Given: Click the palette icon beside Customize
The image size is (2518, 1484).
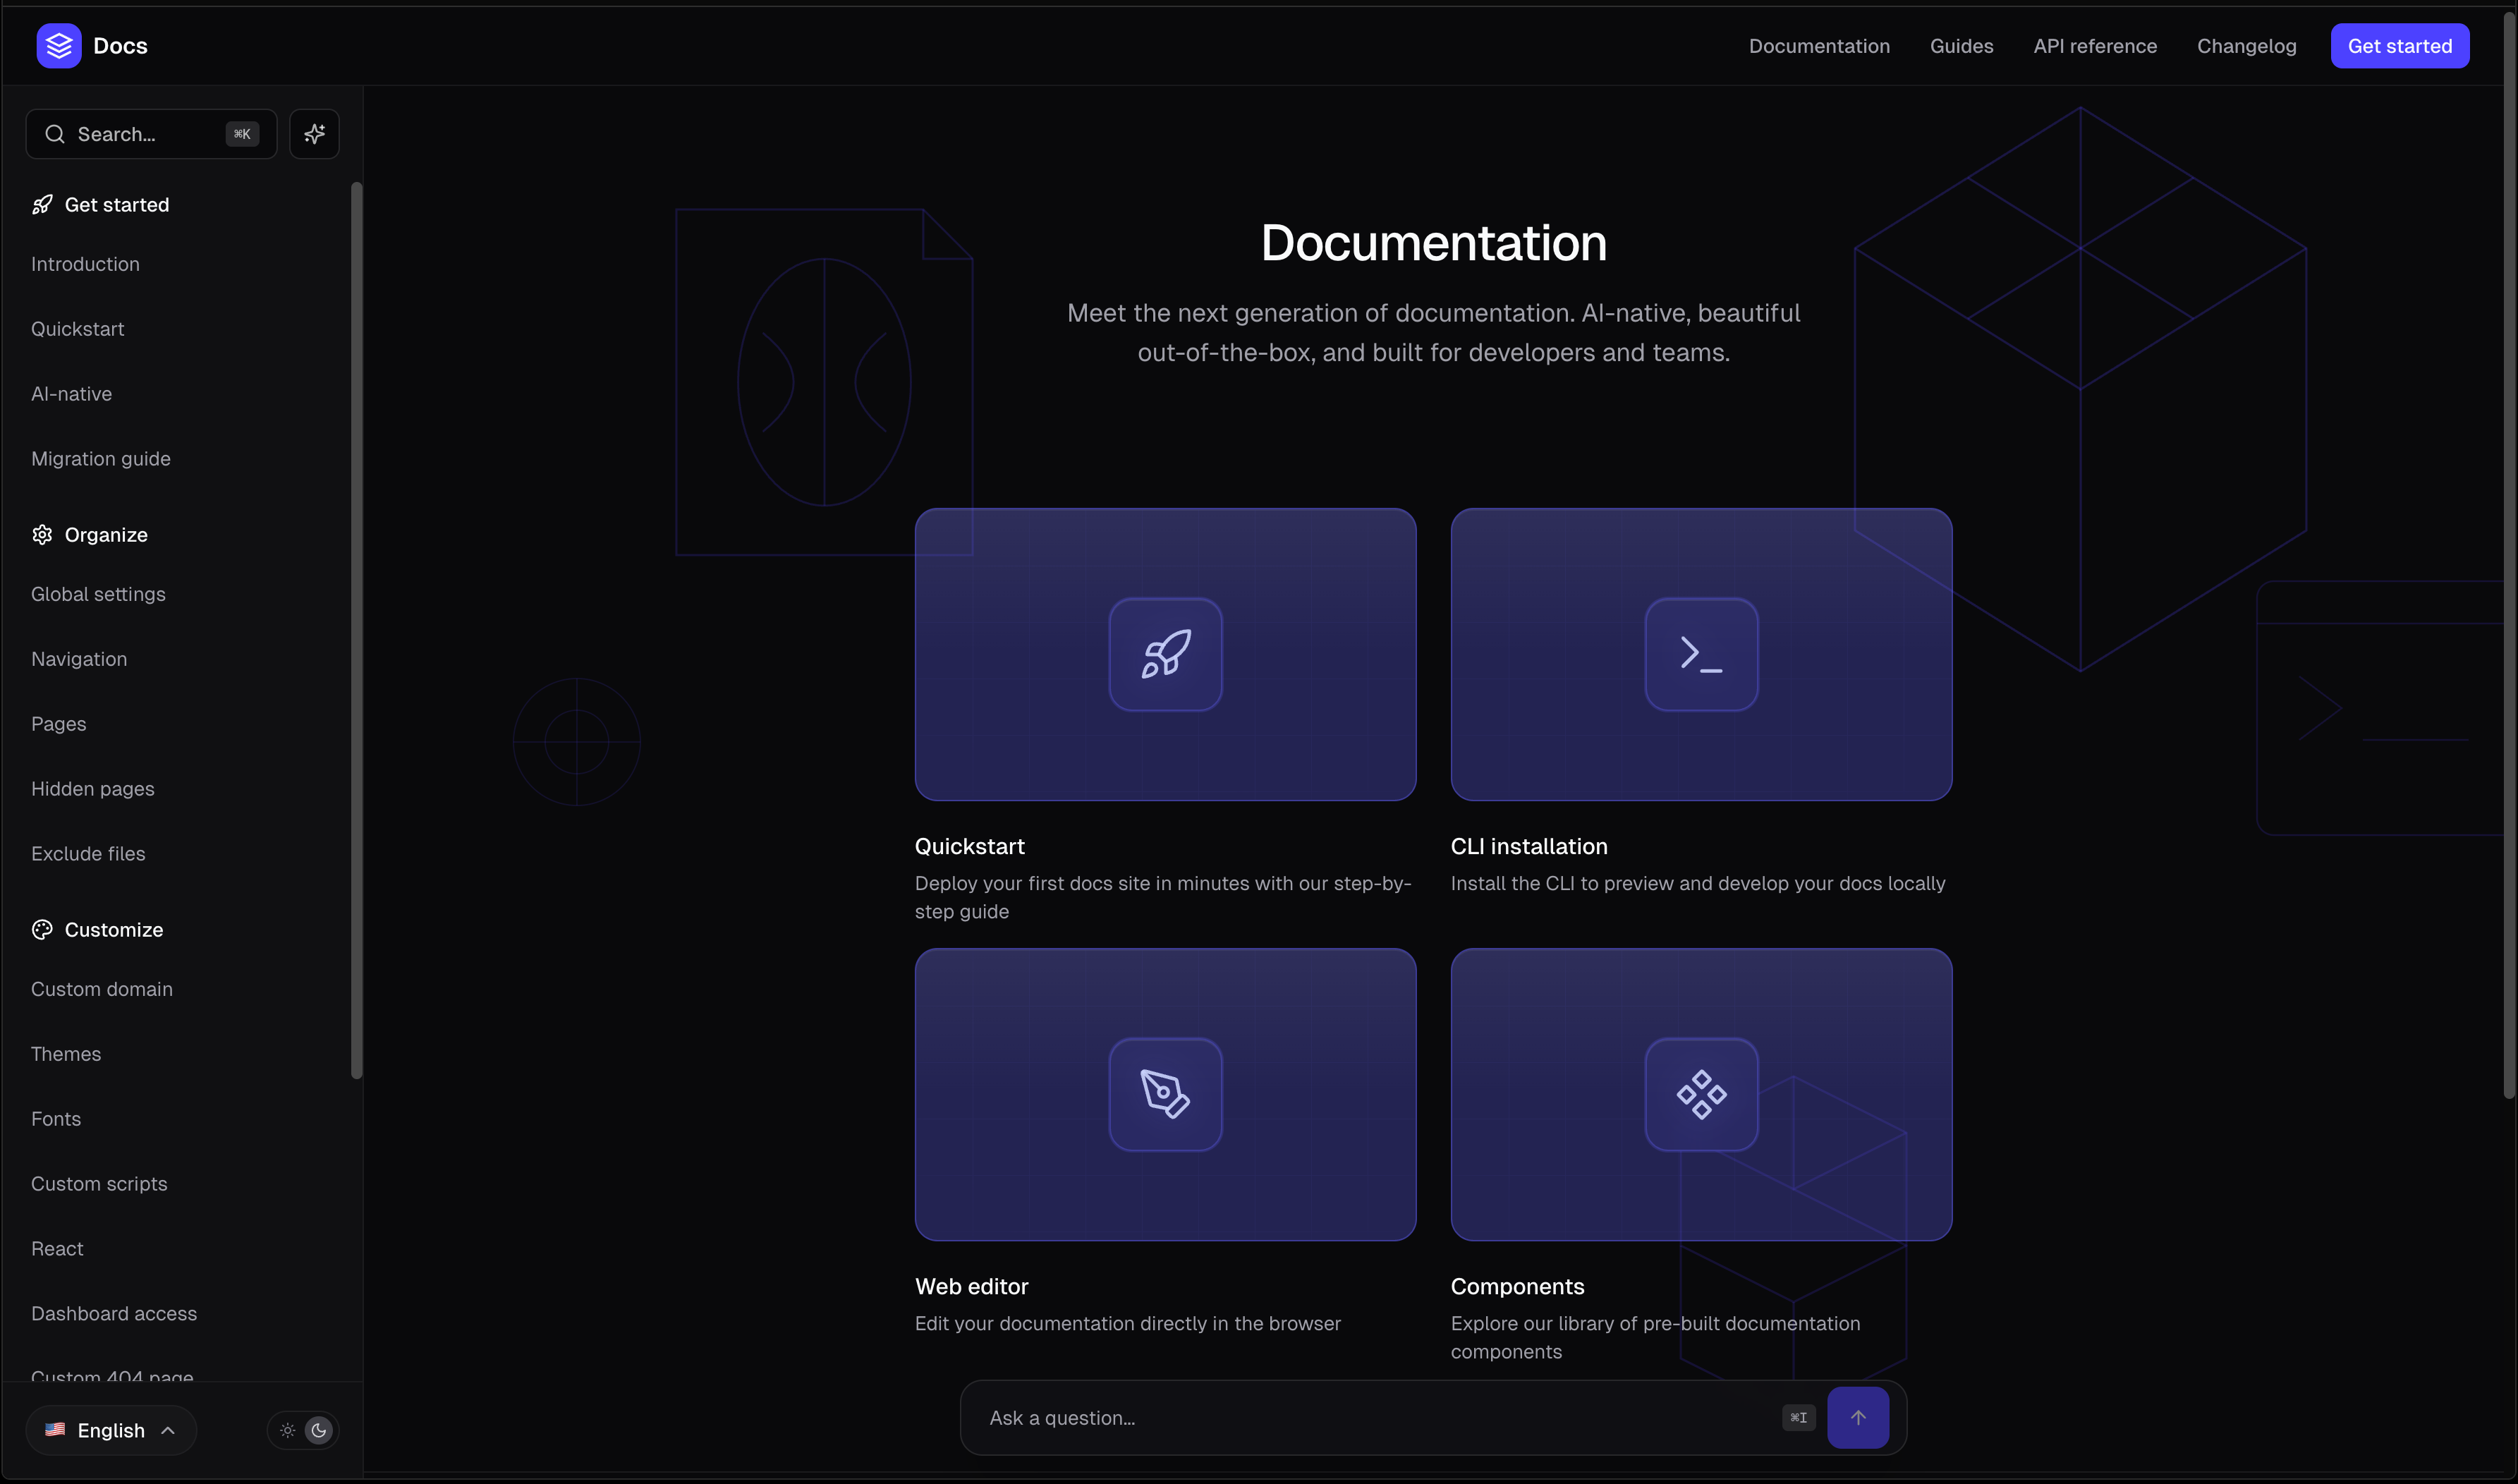Looking at the screenshot, I should coord(42,930).
